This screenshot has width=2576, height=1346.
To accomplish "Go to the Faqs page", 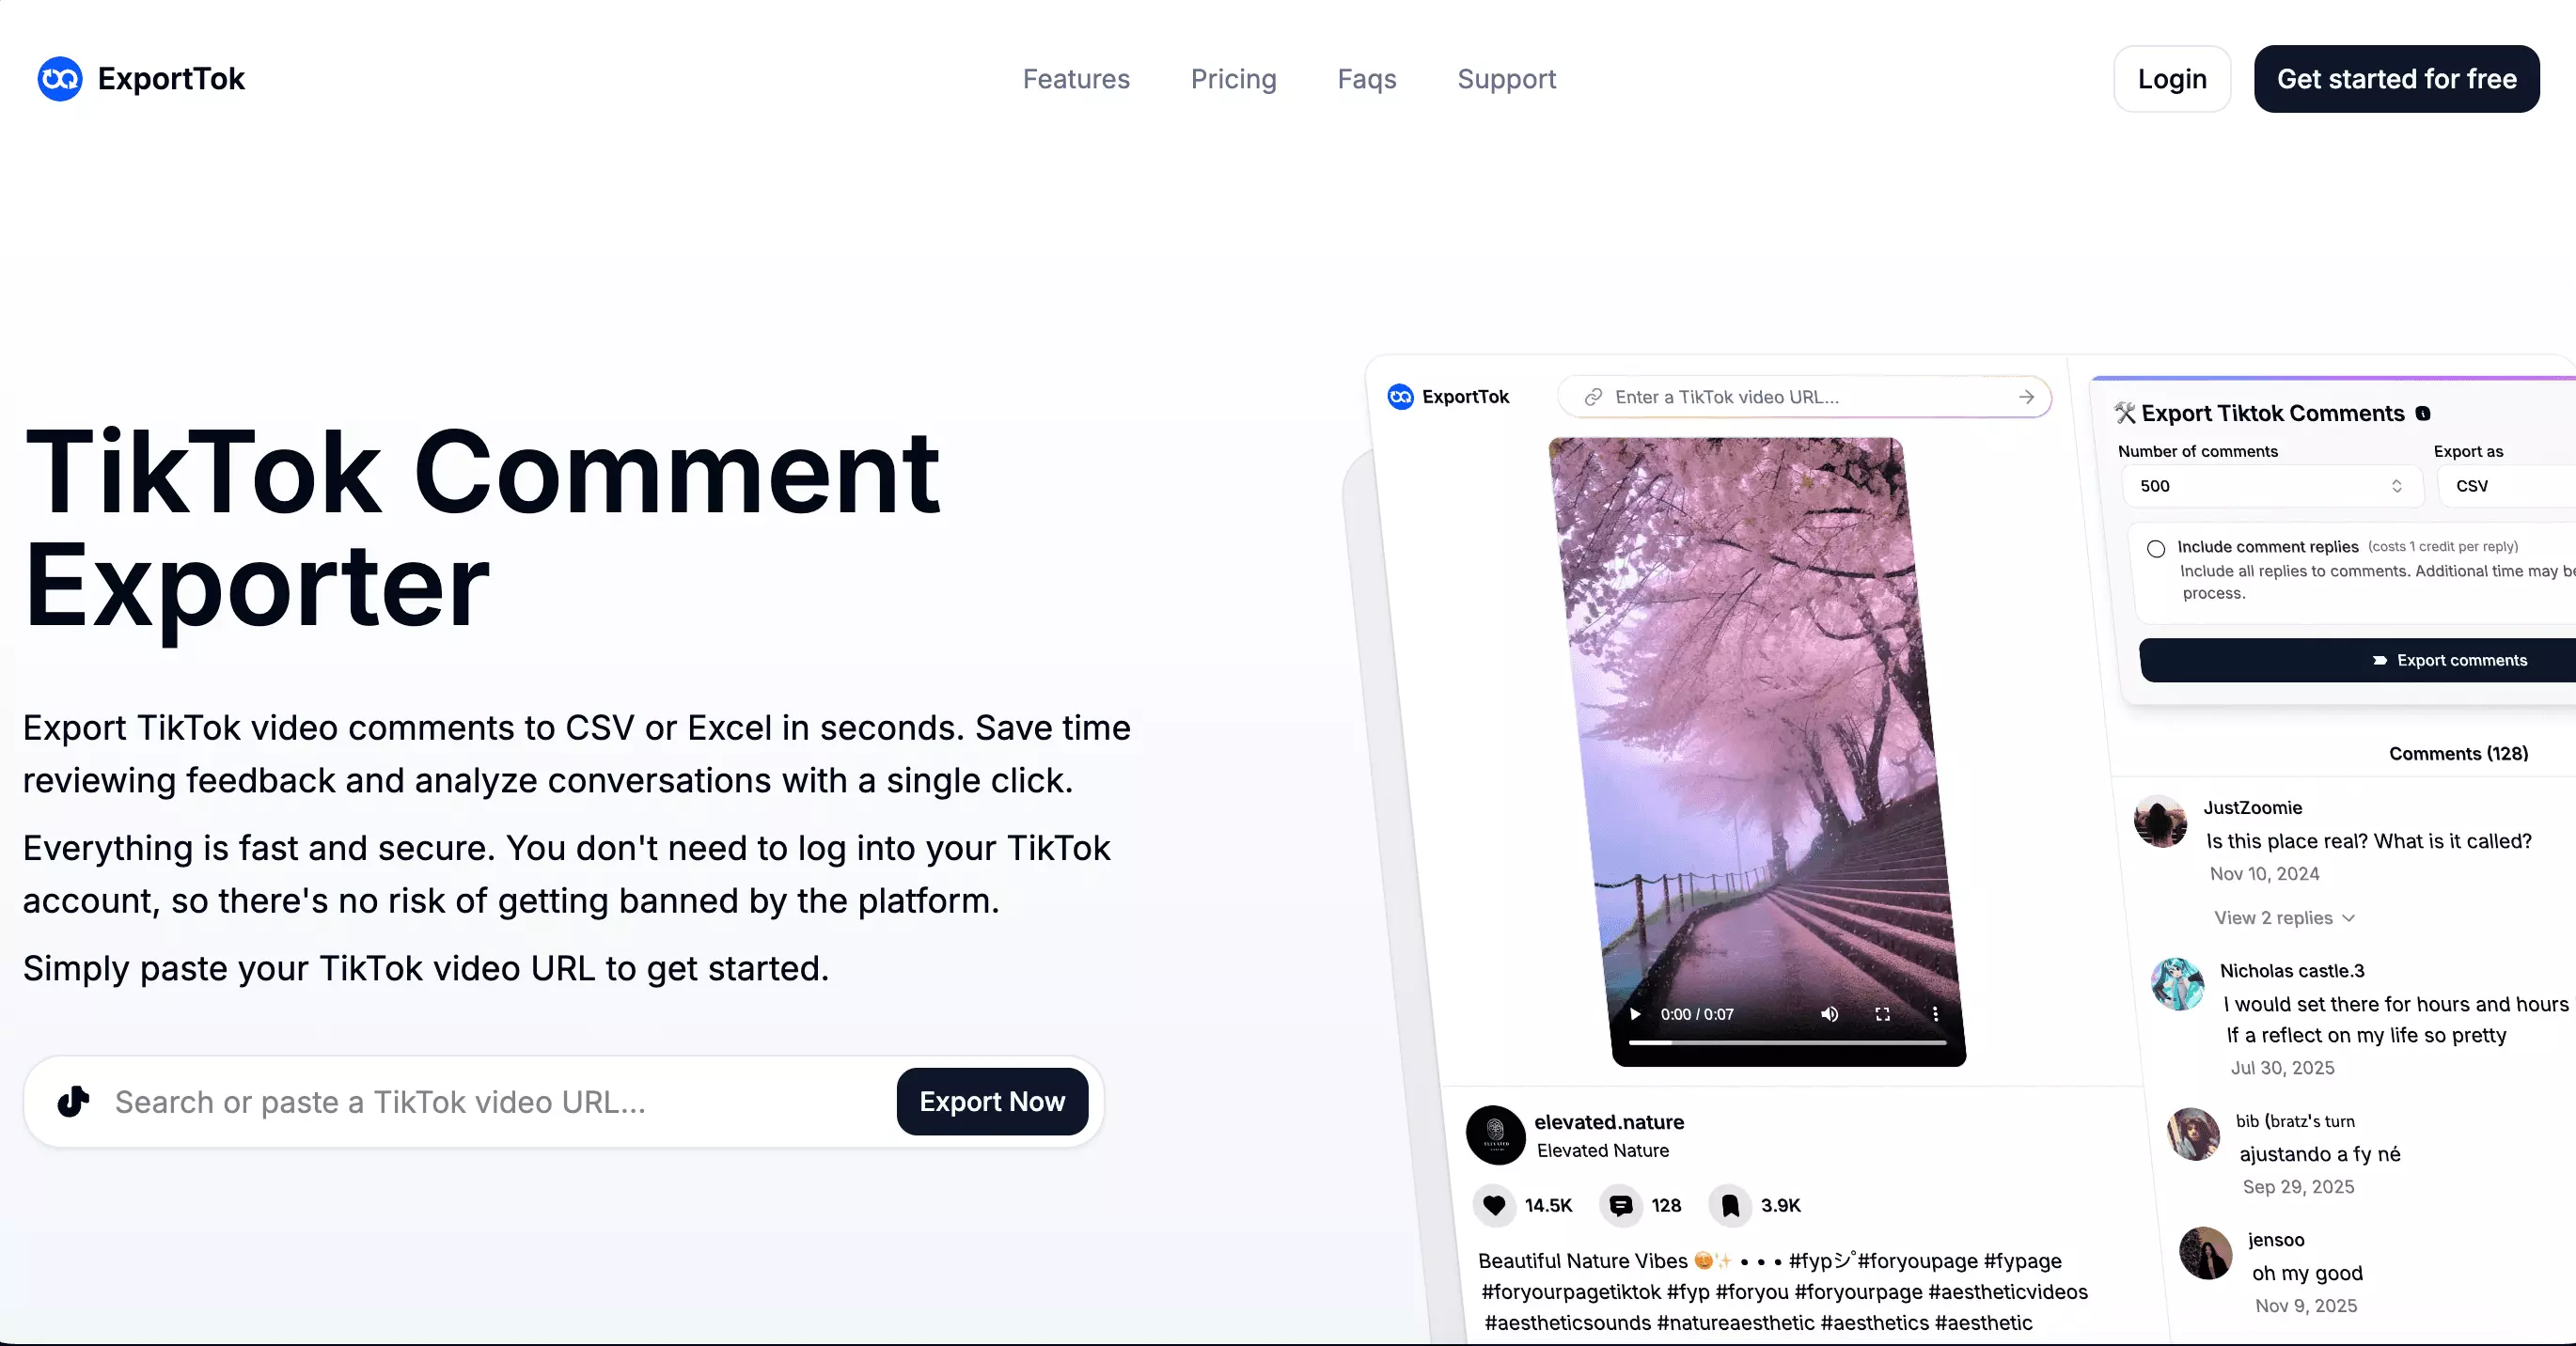I will point(1366,79).
